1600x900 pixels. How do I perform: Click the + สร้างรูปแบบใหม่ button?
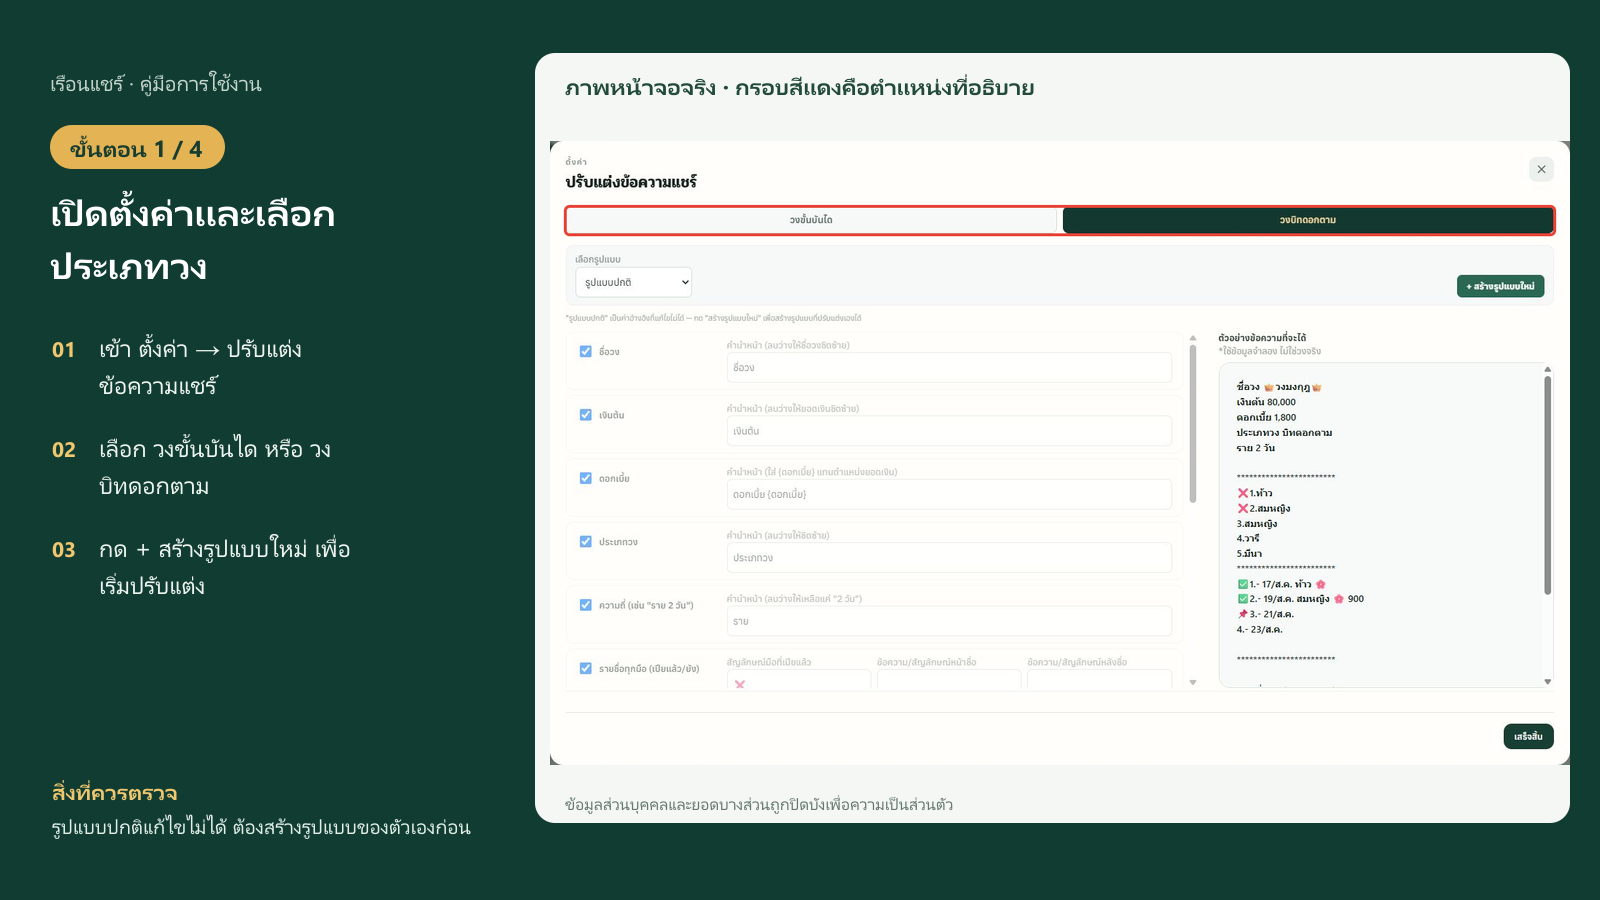pos(1500,286)
